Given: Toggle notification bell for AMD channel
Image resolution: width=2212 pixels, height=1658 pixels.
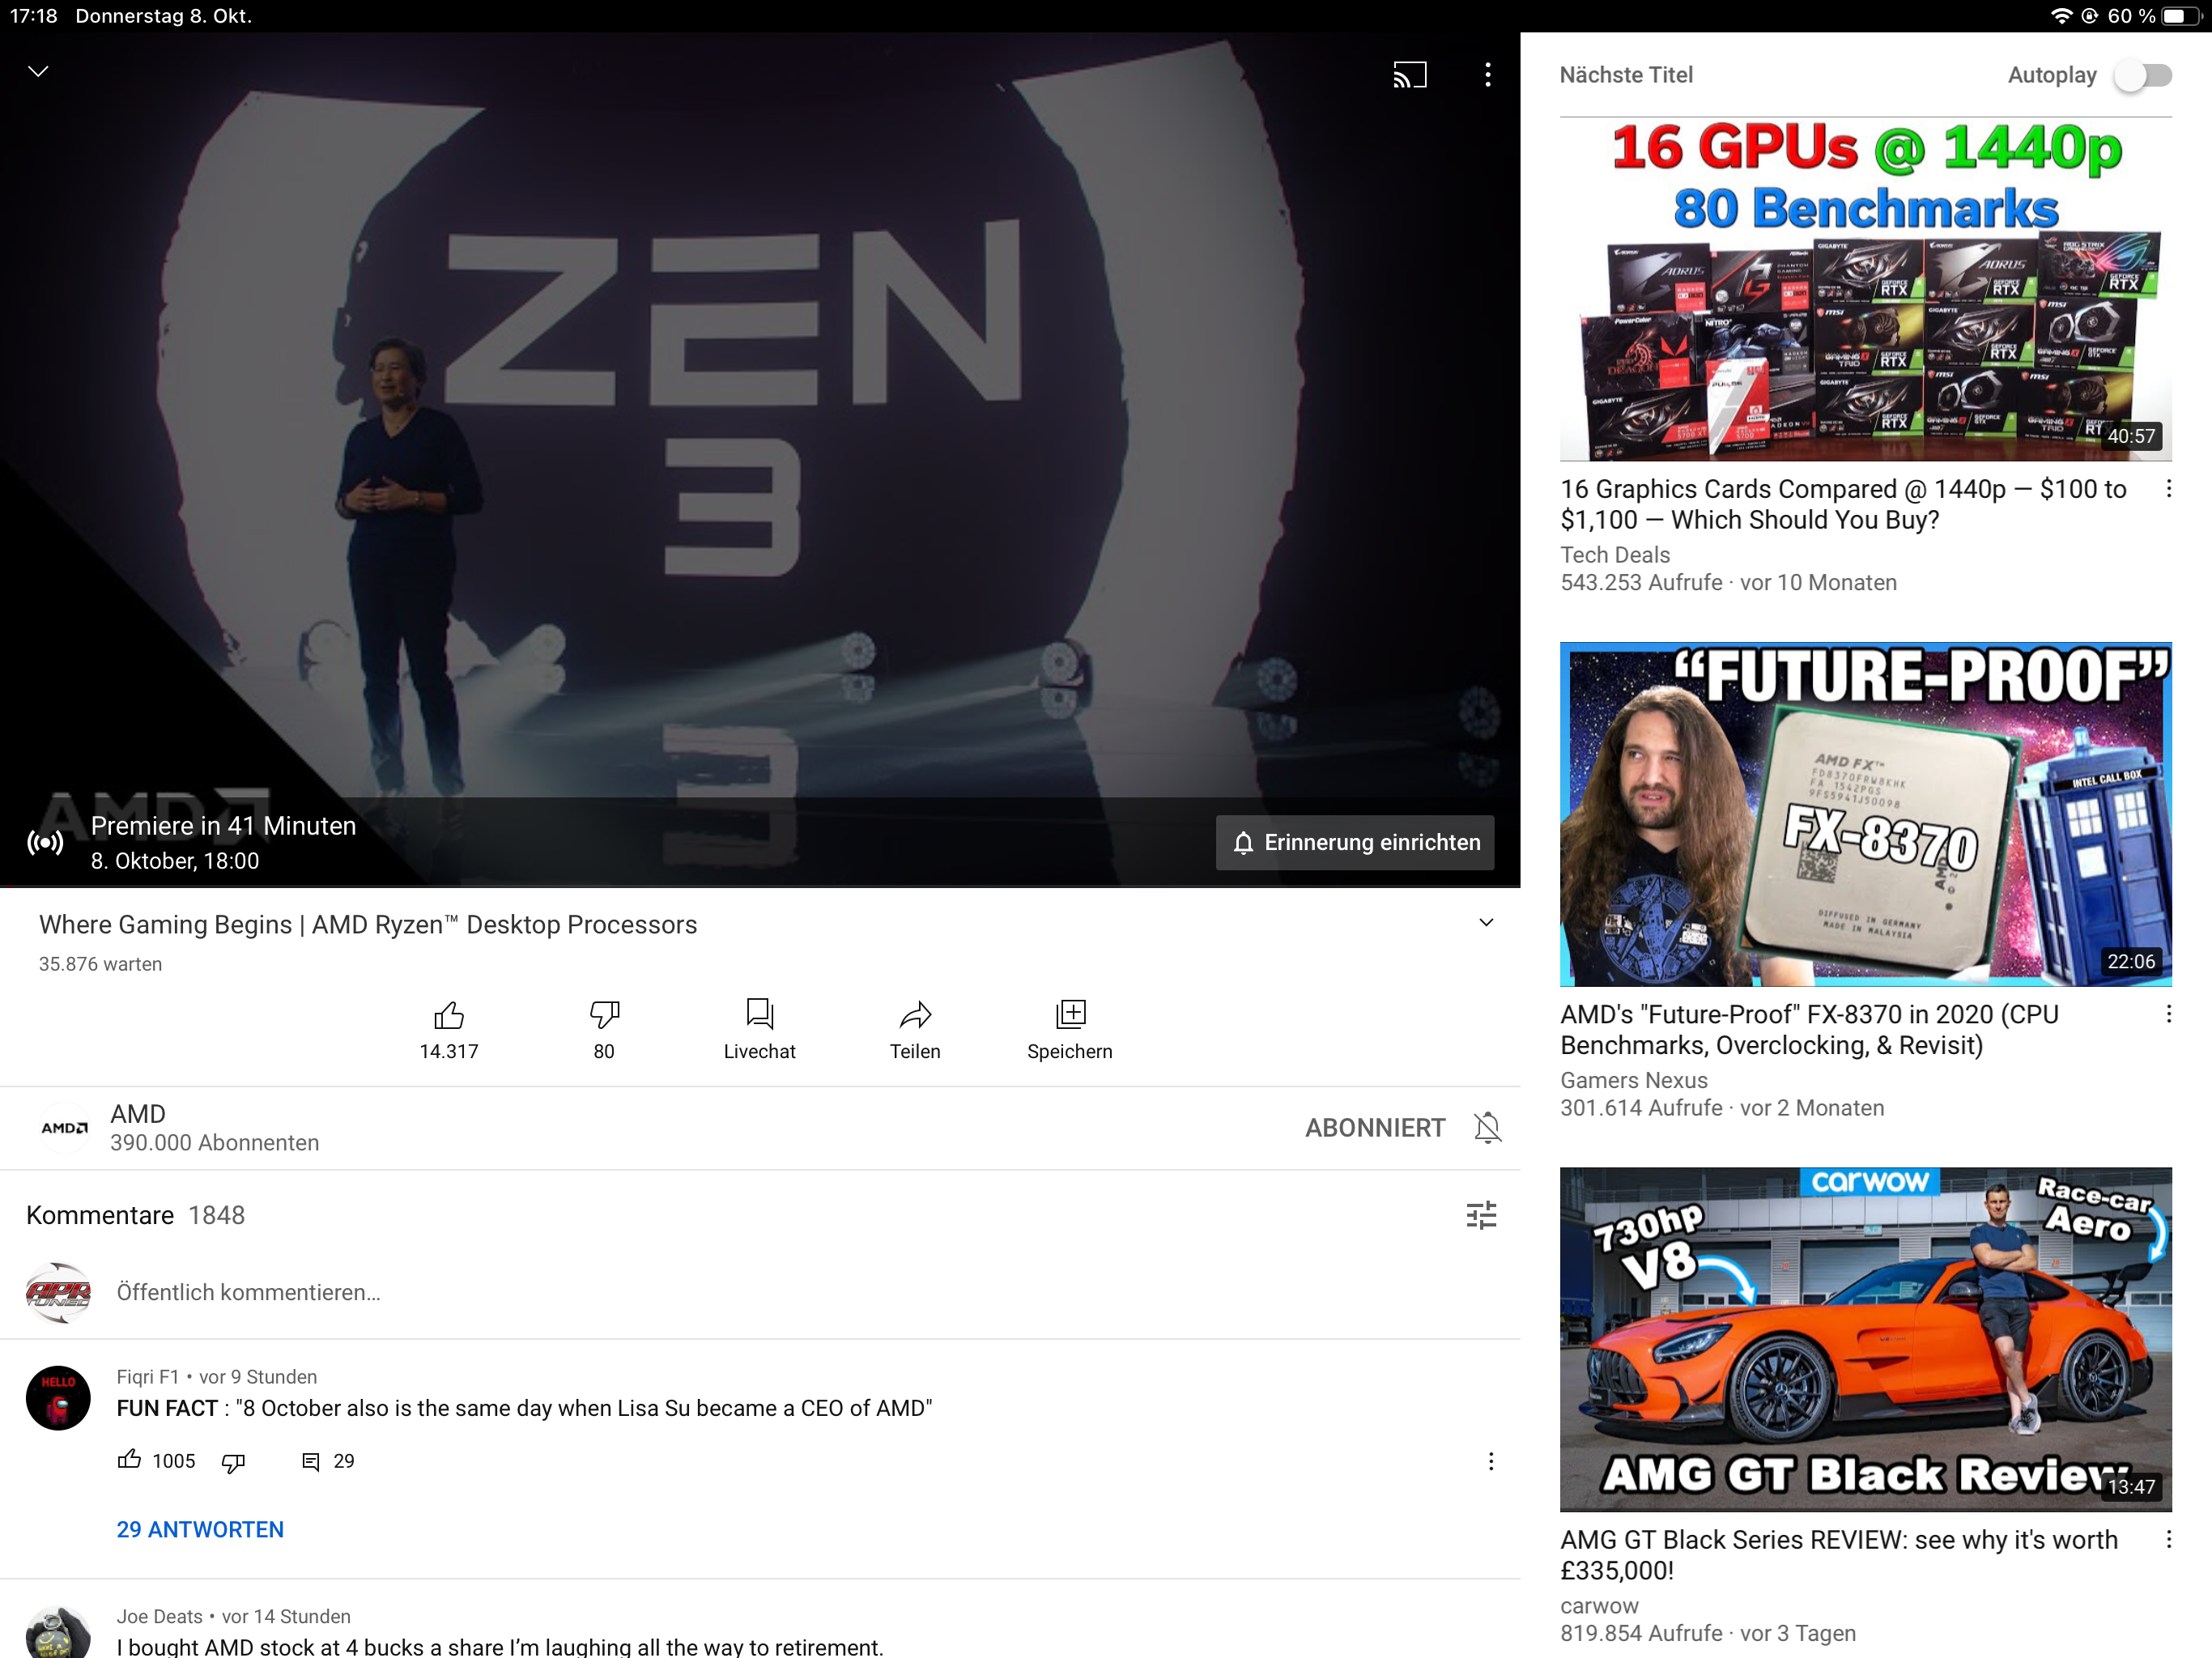Looking at the screenshot, I should point(1487,1128).
